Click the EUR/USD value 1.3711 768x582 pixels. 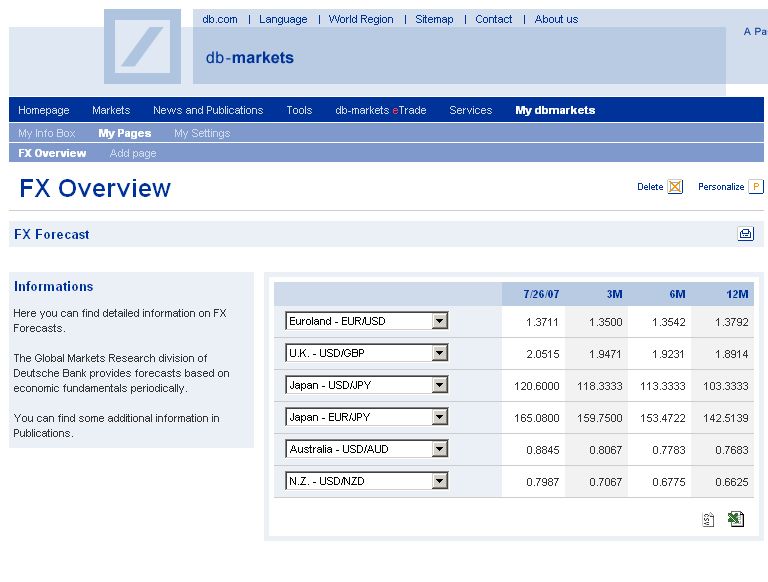point(542,322)
